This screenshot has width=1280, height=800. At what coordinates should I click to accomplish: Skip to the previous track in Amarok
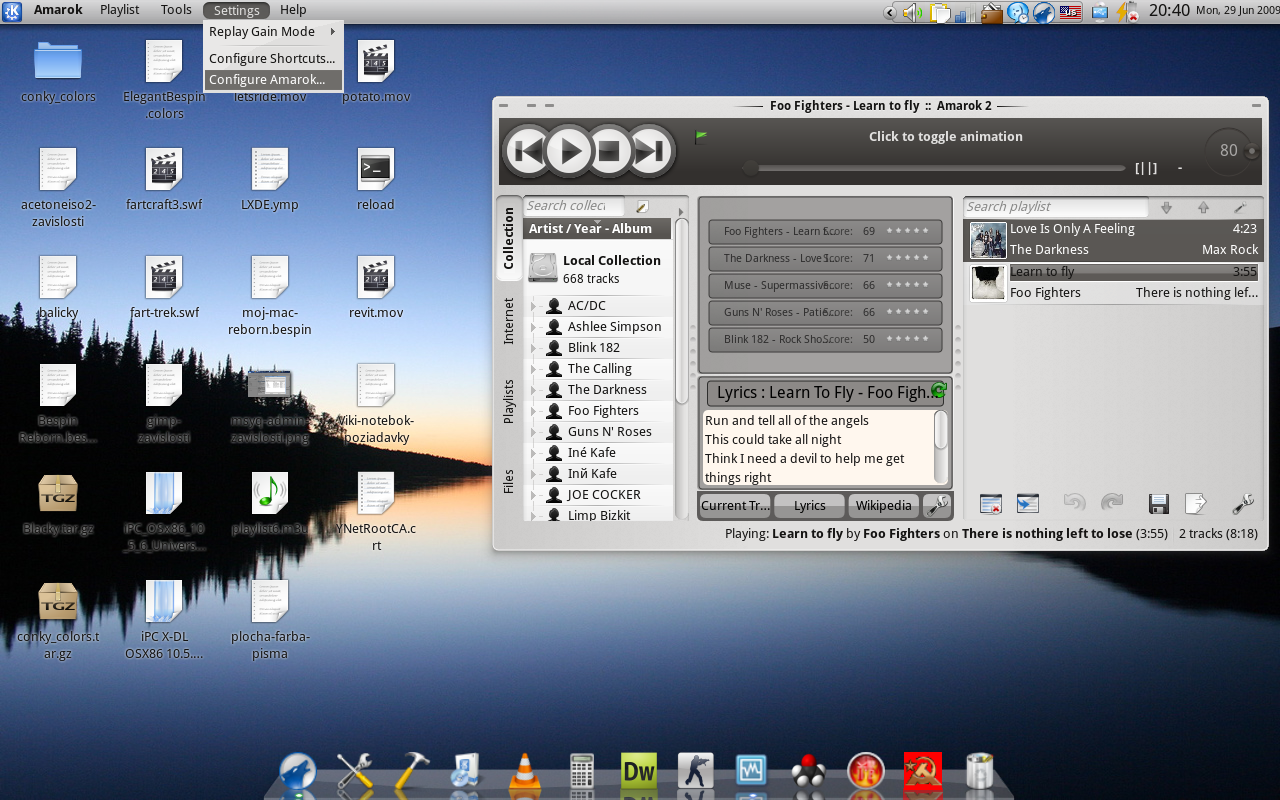526,151
